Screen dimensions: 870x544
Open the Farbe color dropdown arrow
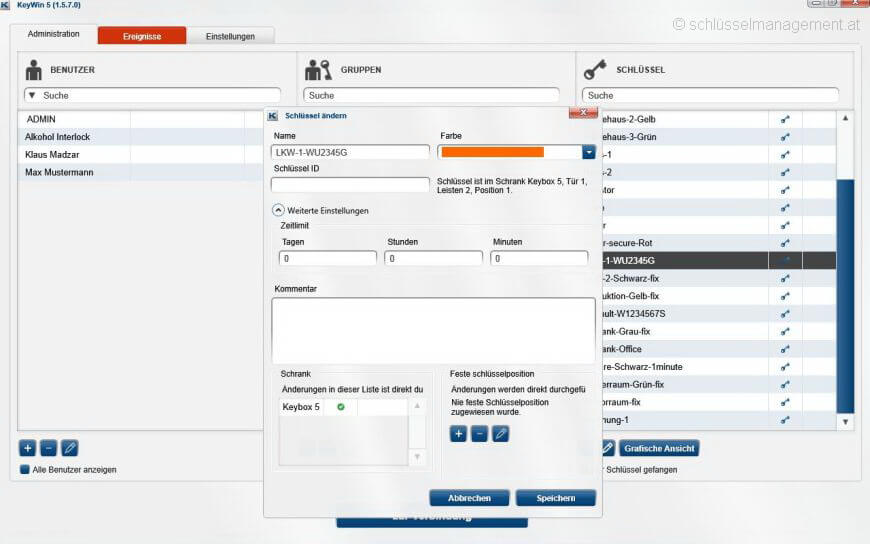point(589,152)
